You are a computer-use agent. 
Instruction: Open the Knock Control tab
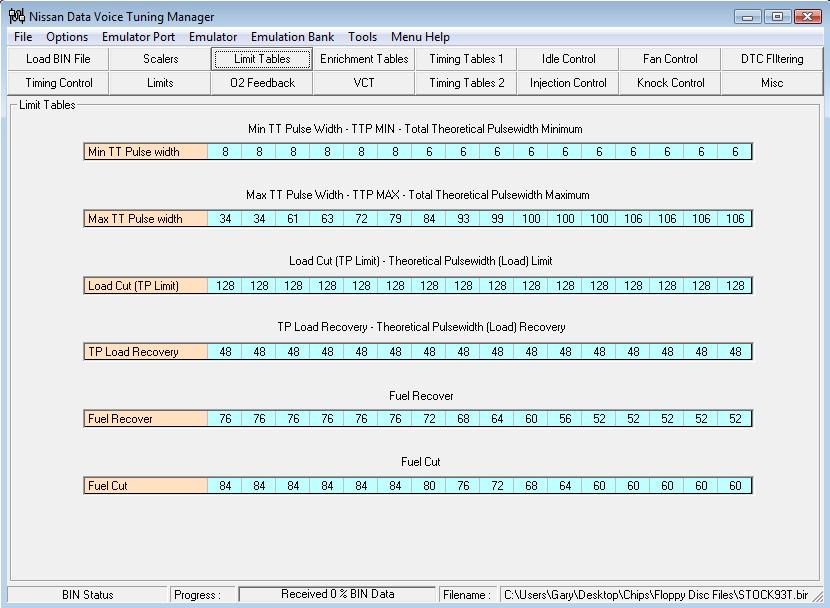click(670, 83)
